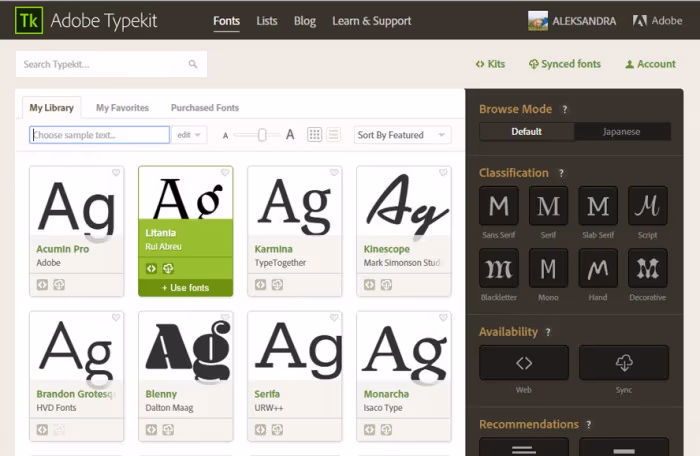Click the search magnifier icon
Screen dimensions: 700x456
[193, 64]
